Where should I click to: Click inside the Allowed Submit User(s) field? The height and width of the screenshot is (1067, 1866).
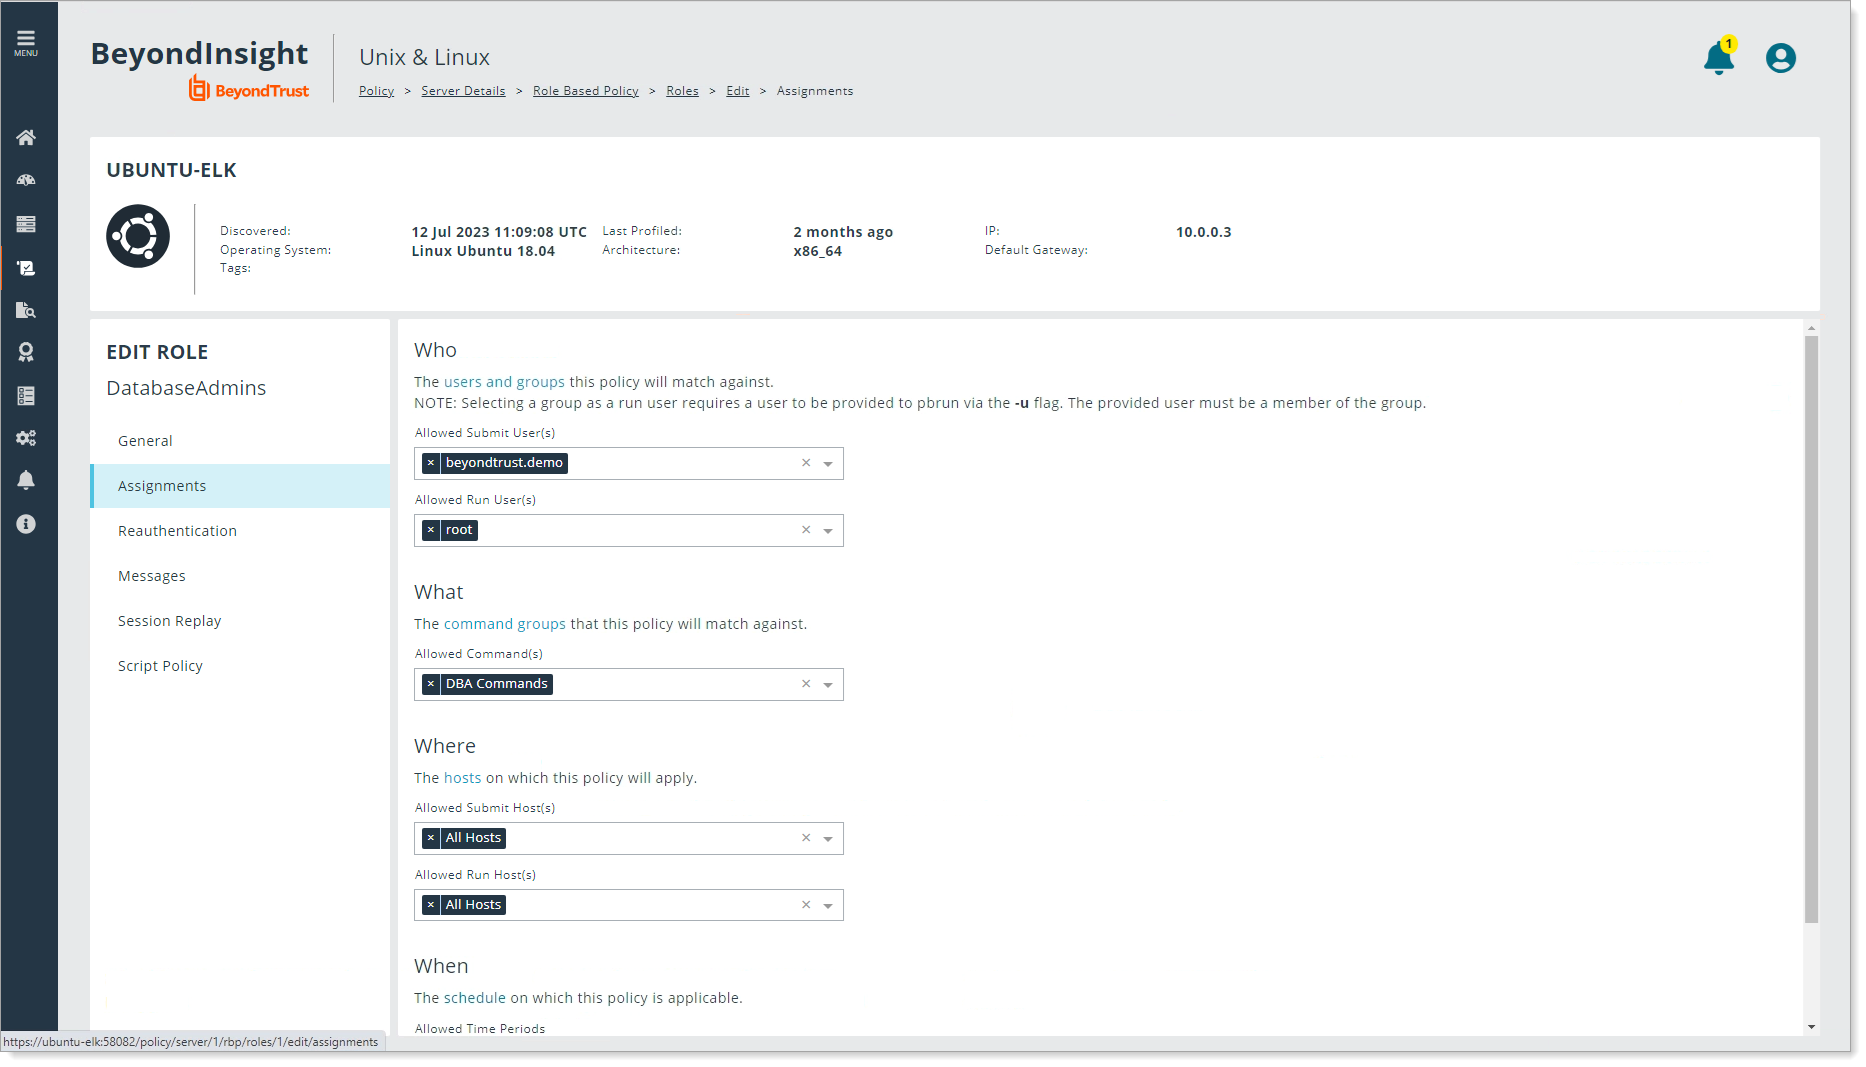coord(629,463)
